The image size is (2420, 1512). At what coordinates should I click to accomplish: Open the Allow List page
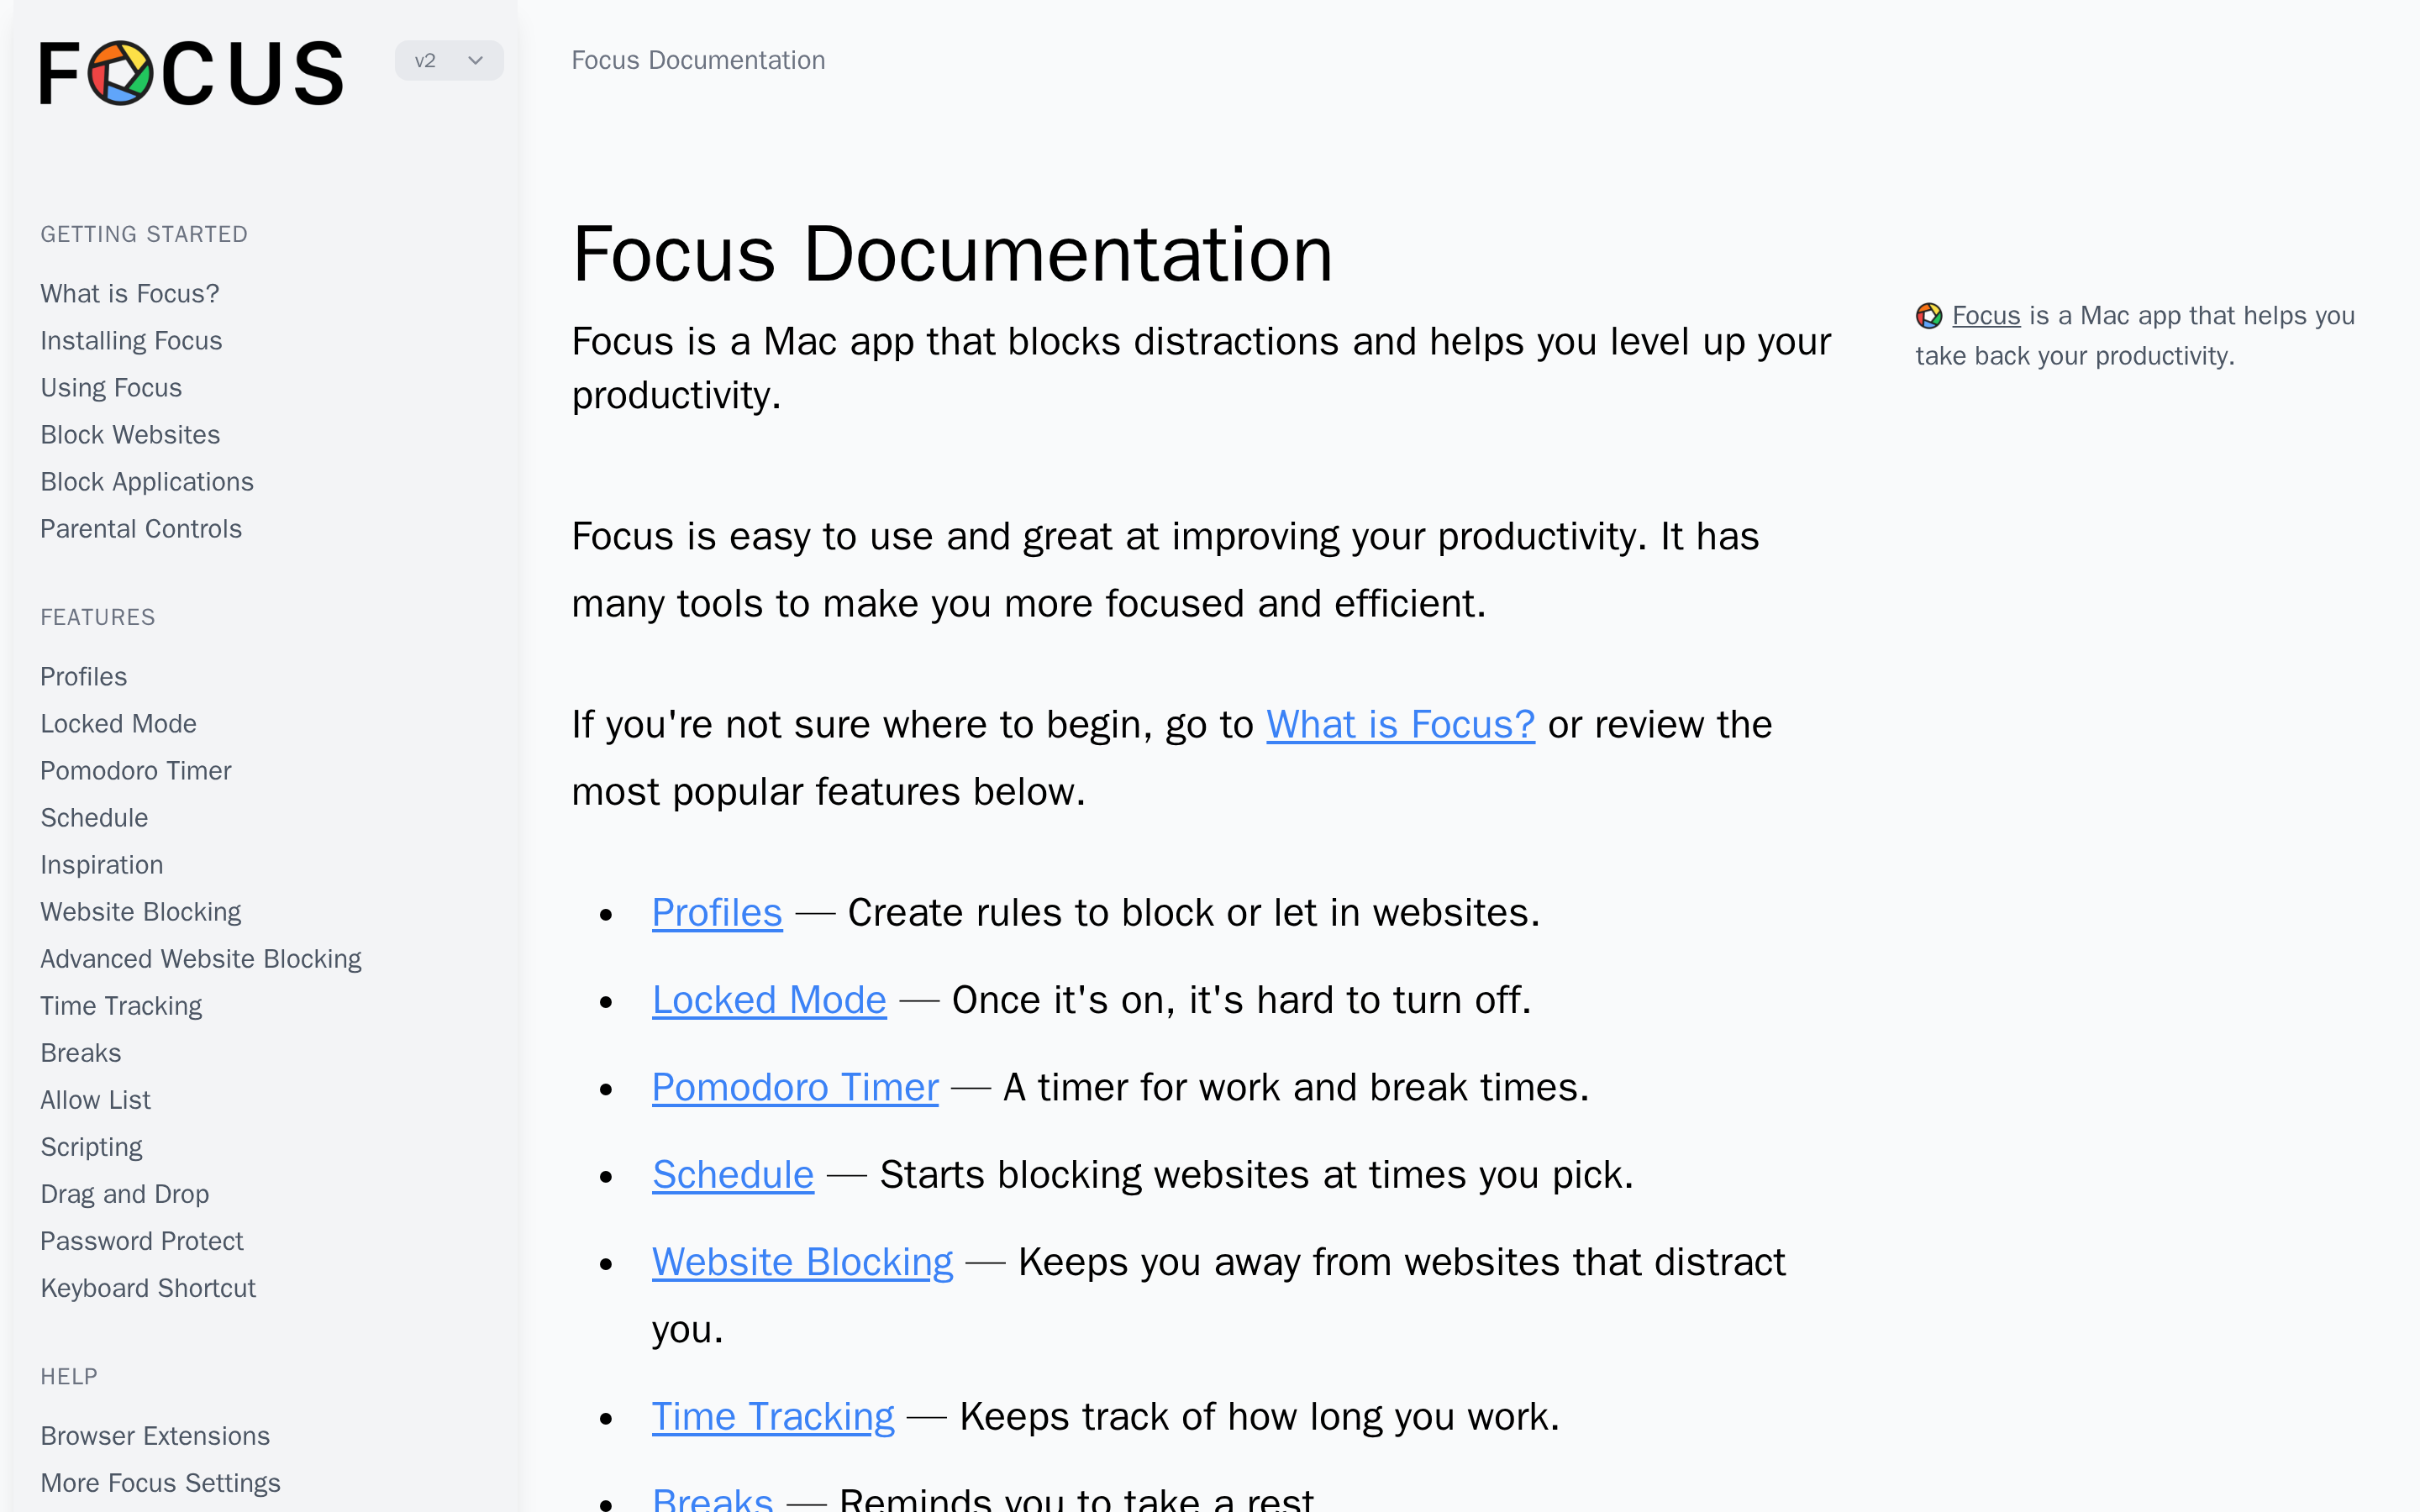(96, 1099)
